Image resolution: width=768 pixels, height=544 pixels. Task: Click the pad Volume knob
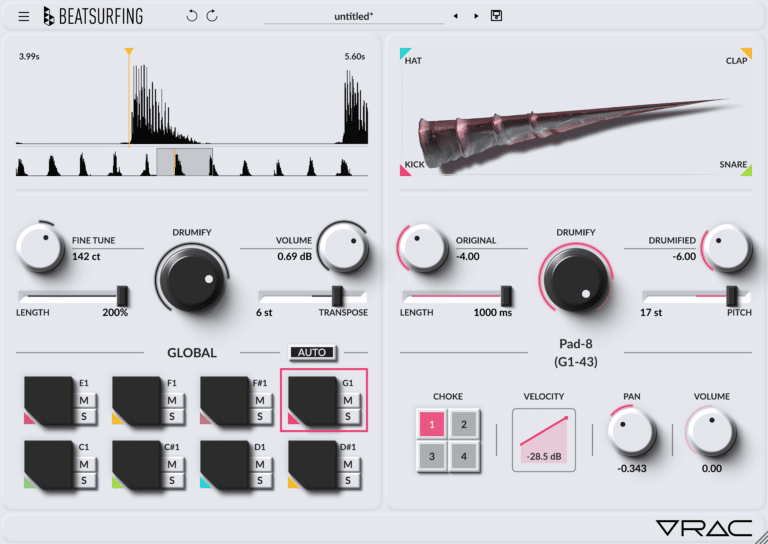pyautogui.click(x=712, y=433)
